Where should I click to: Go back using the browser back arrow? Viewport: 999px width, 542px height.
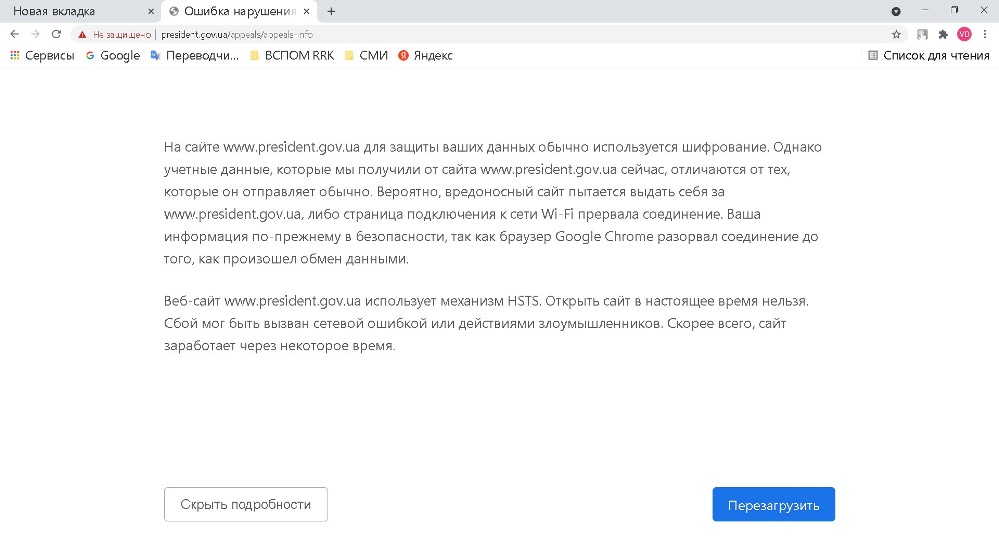(15, 34)
